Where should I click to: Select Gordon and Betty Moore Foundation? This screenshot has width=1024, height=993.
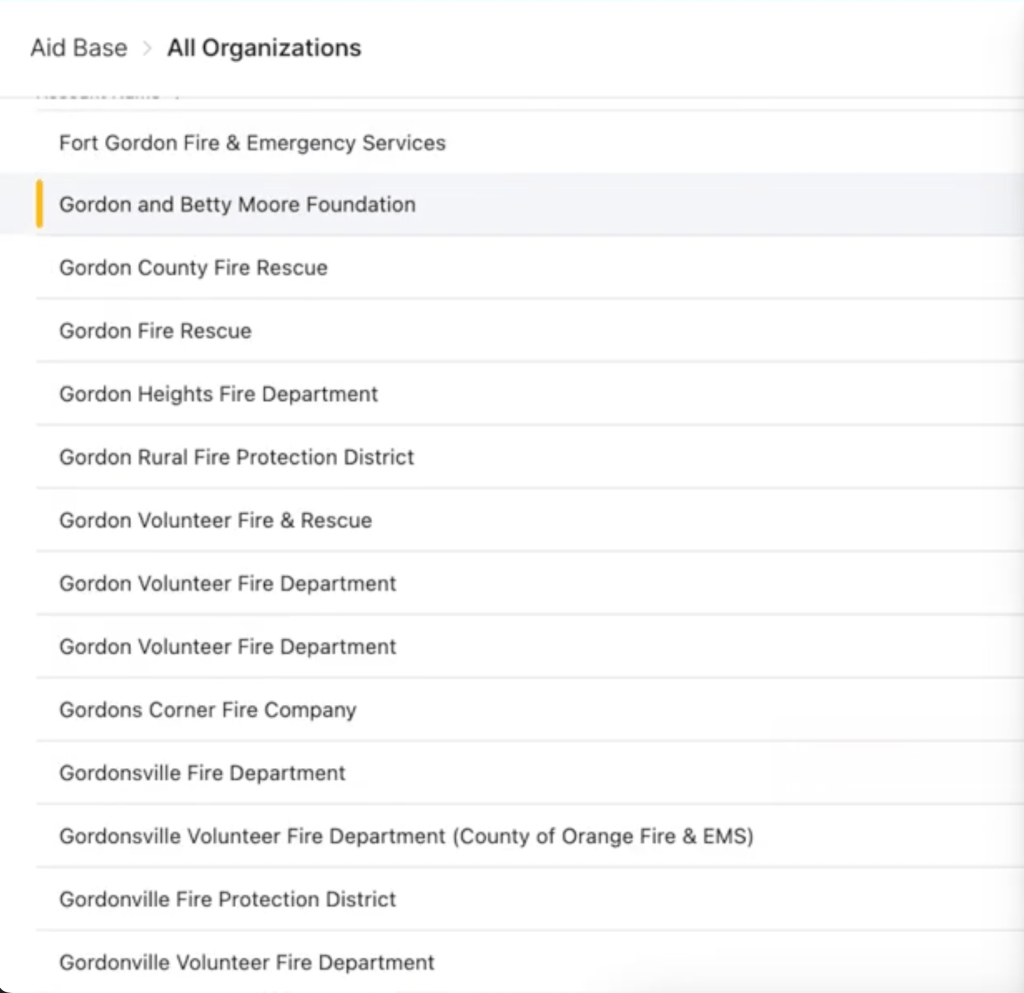pyautogui.click(x=237, y=204)
